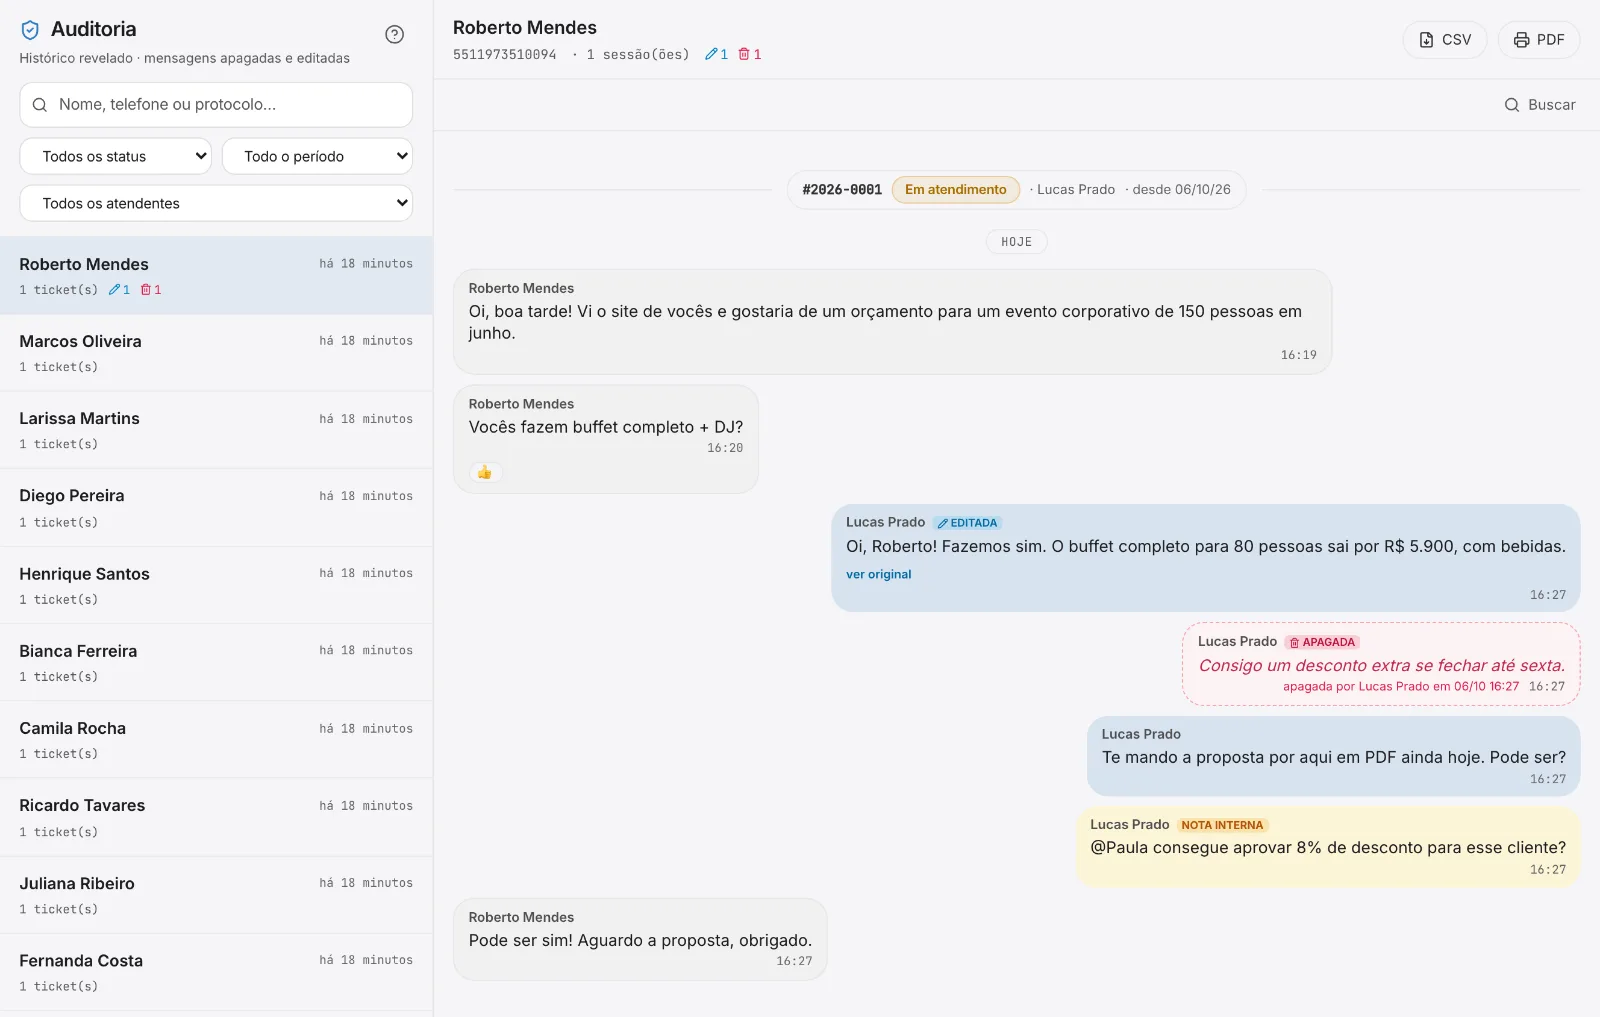The height and width of the screenshot is (1017, 1600).
Task: Export conversation as CSV
Action: [x=1445, y=40]
